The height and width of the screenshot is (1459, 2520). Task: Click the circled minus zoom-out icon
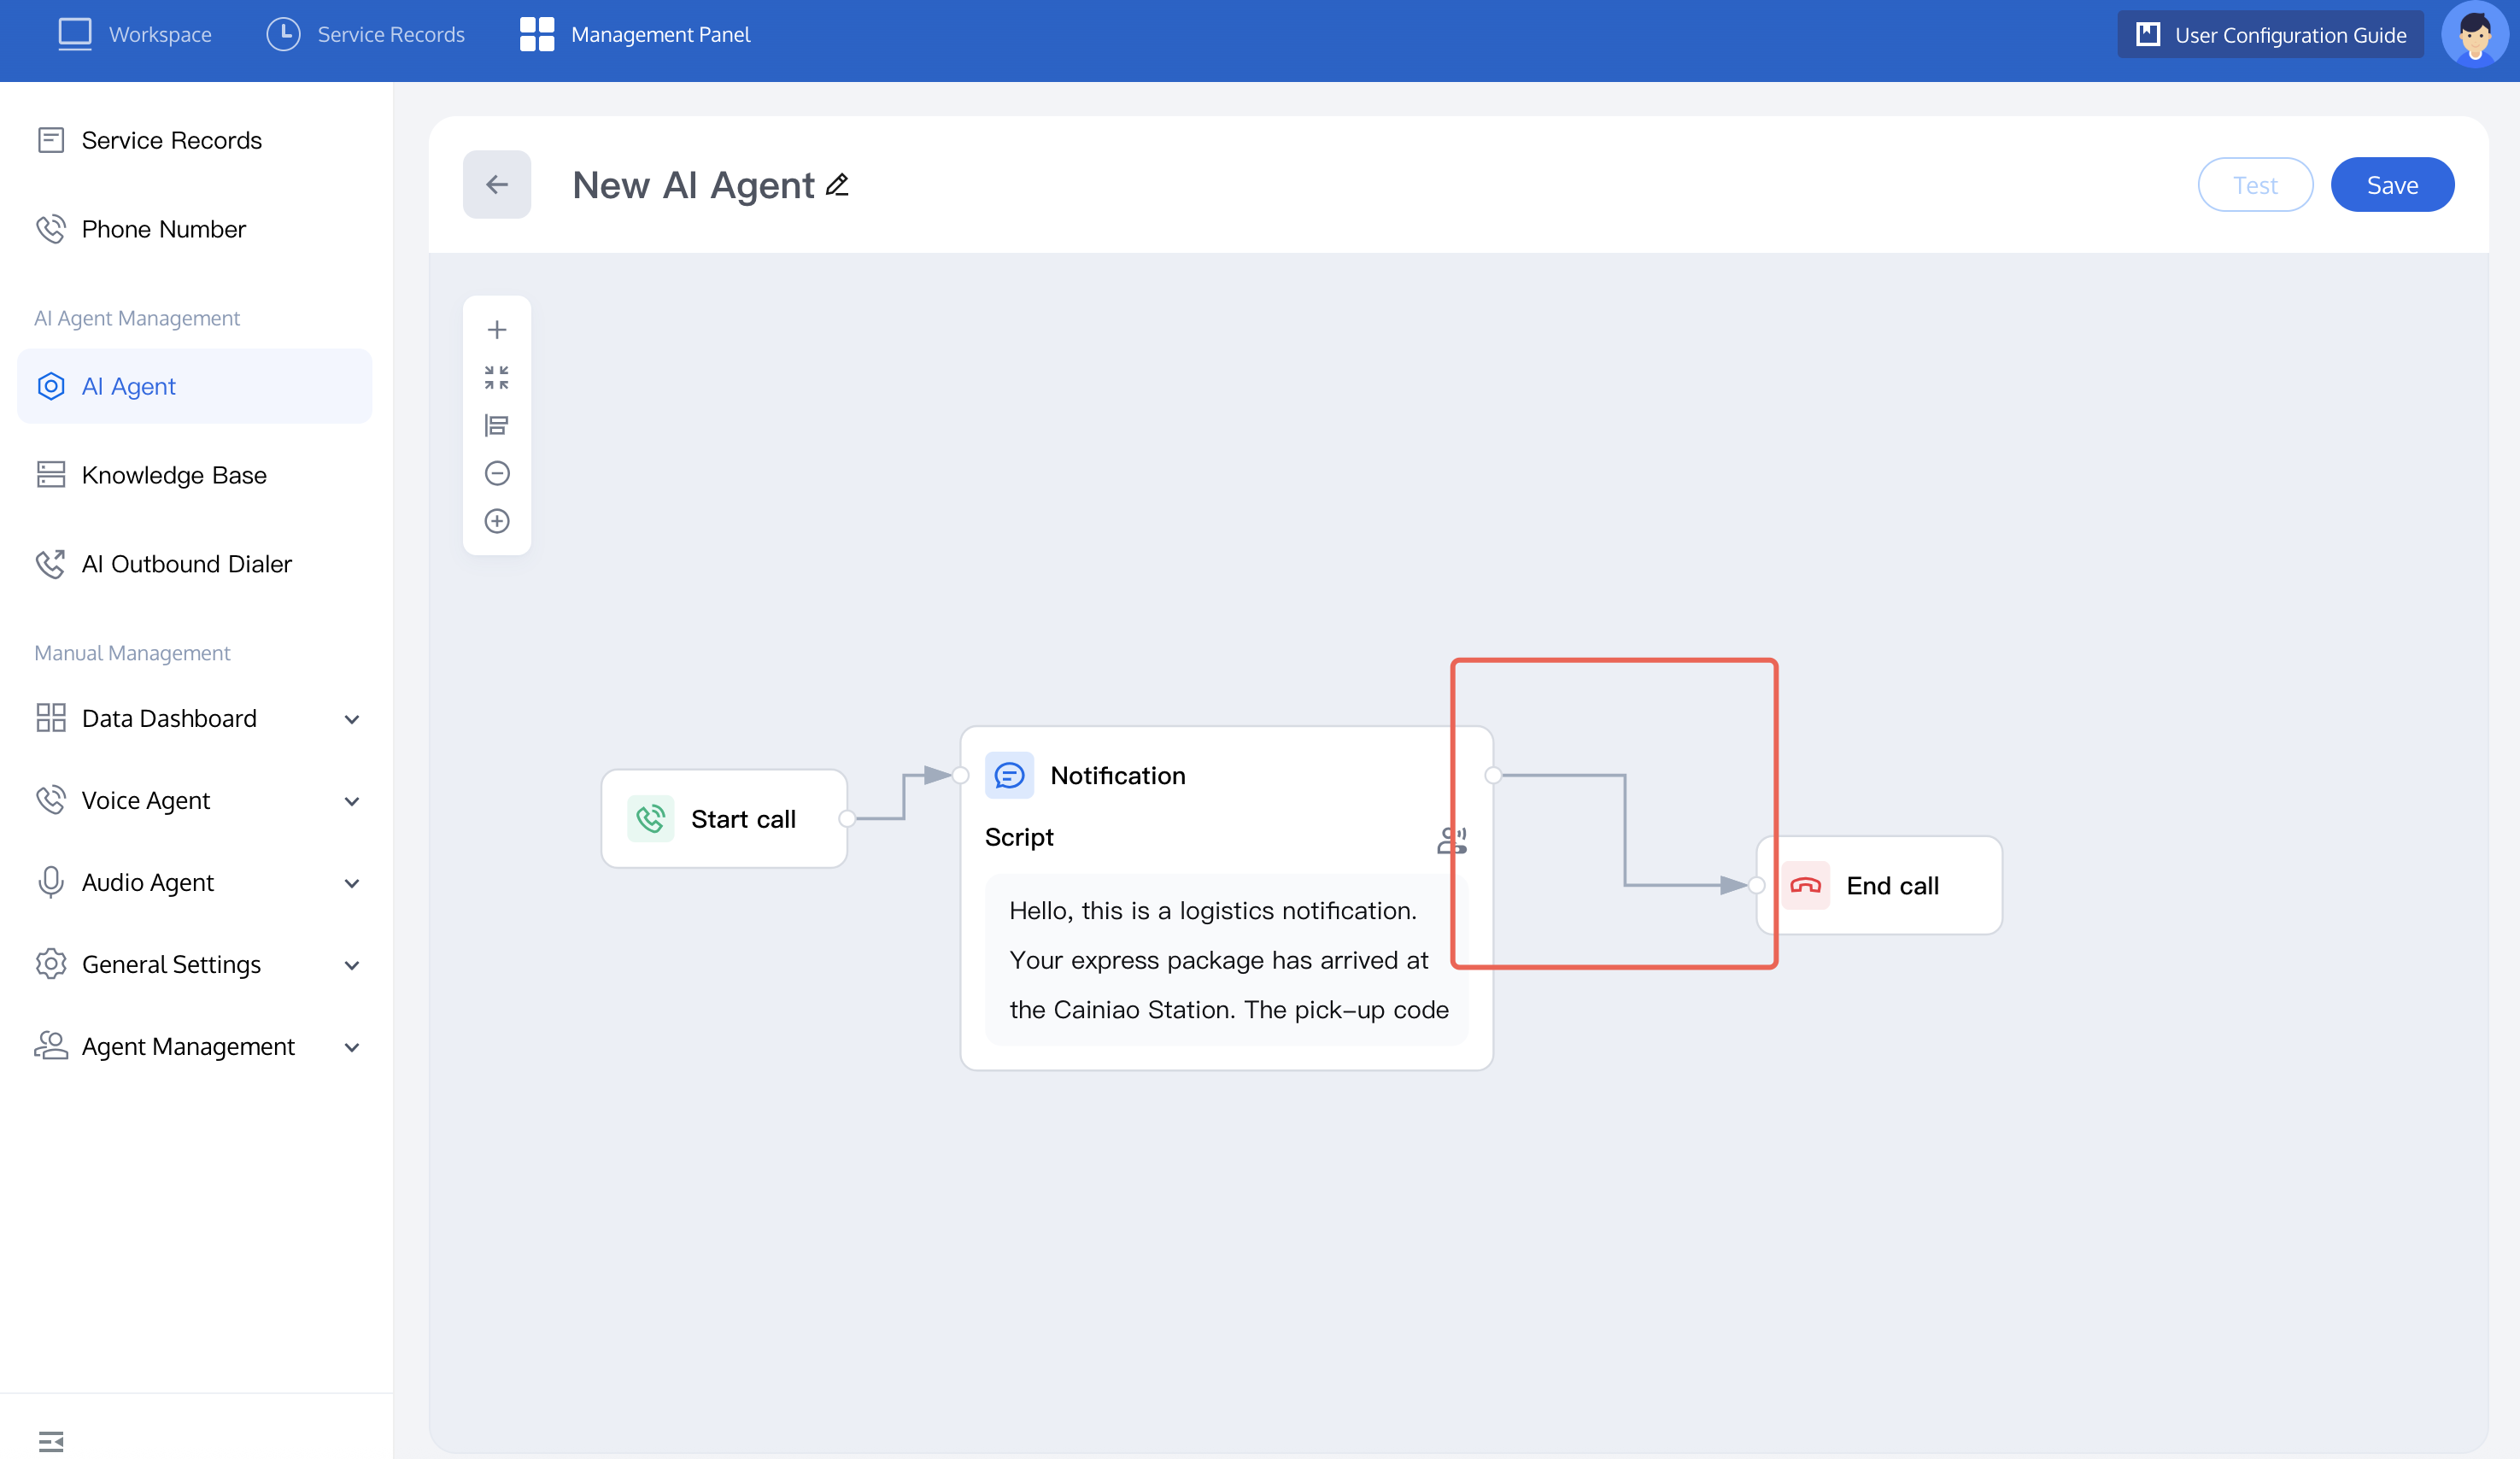click(x=497, y=473)
